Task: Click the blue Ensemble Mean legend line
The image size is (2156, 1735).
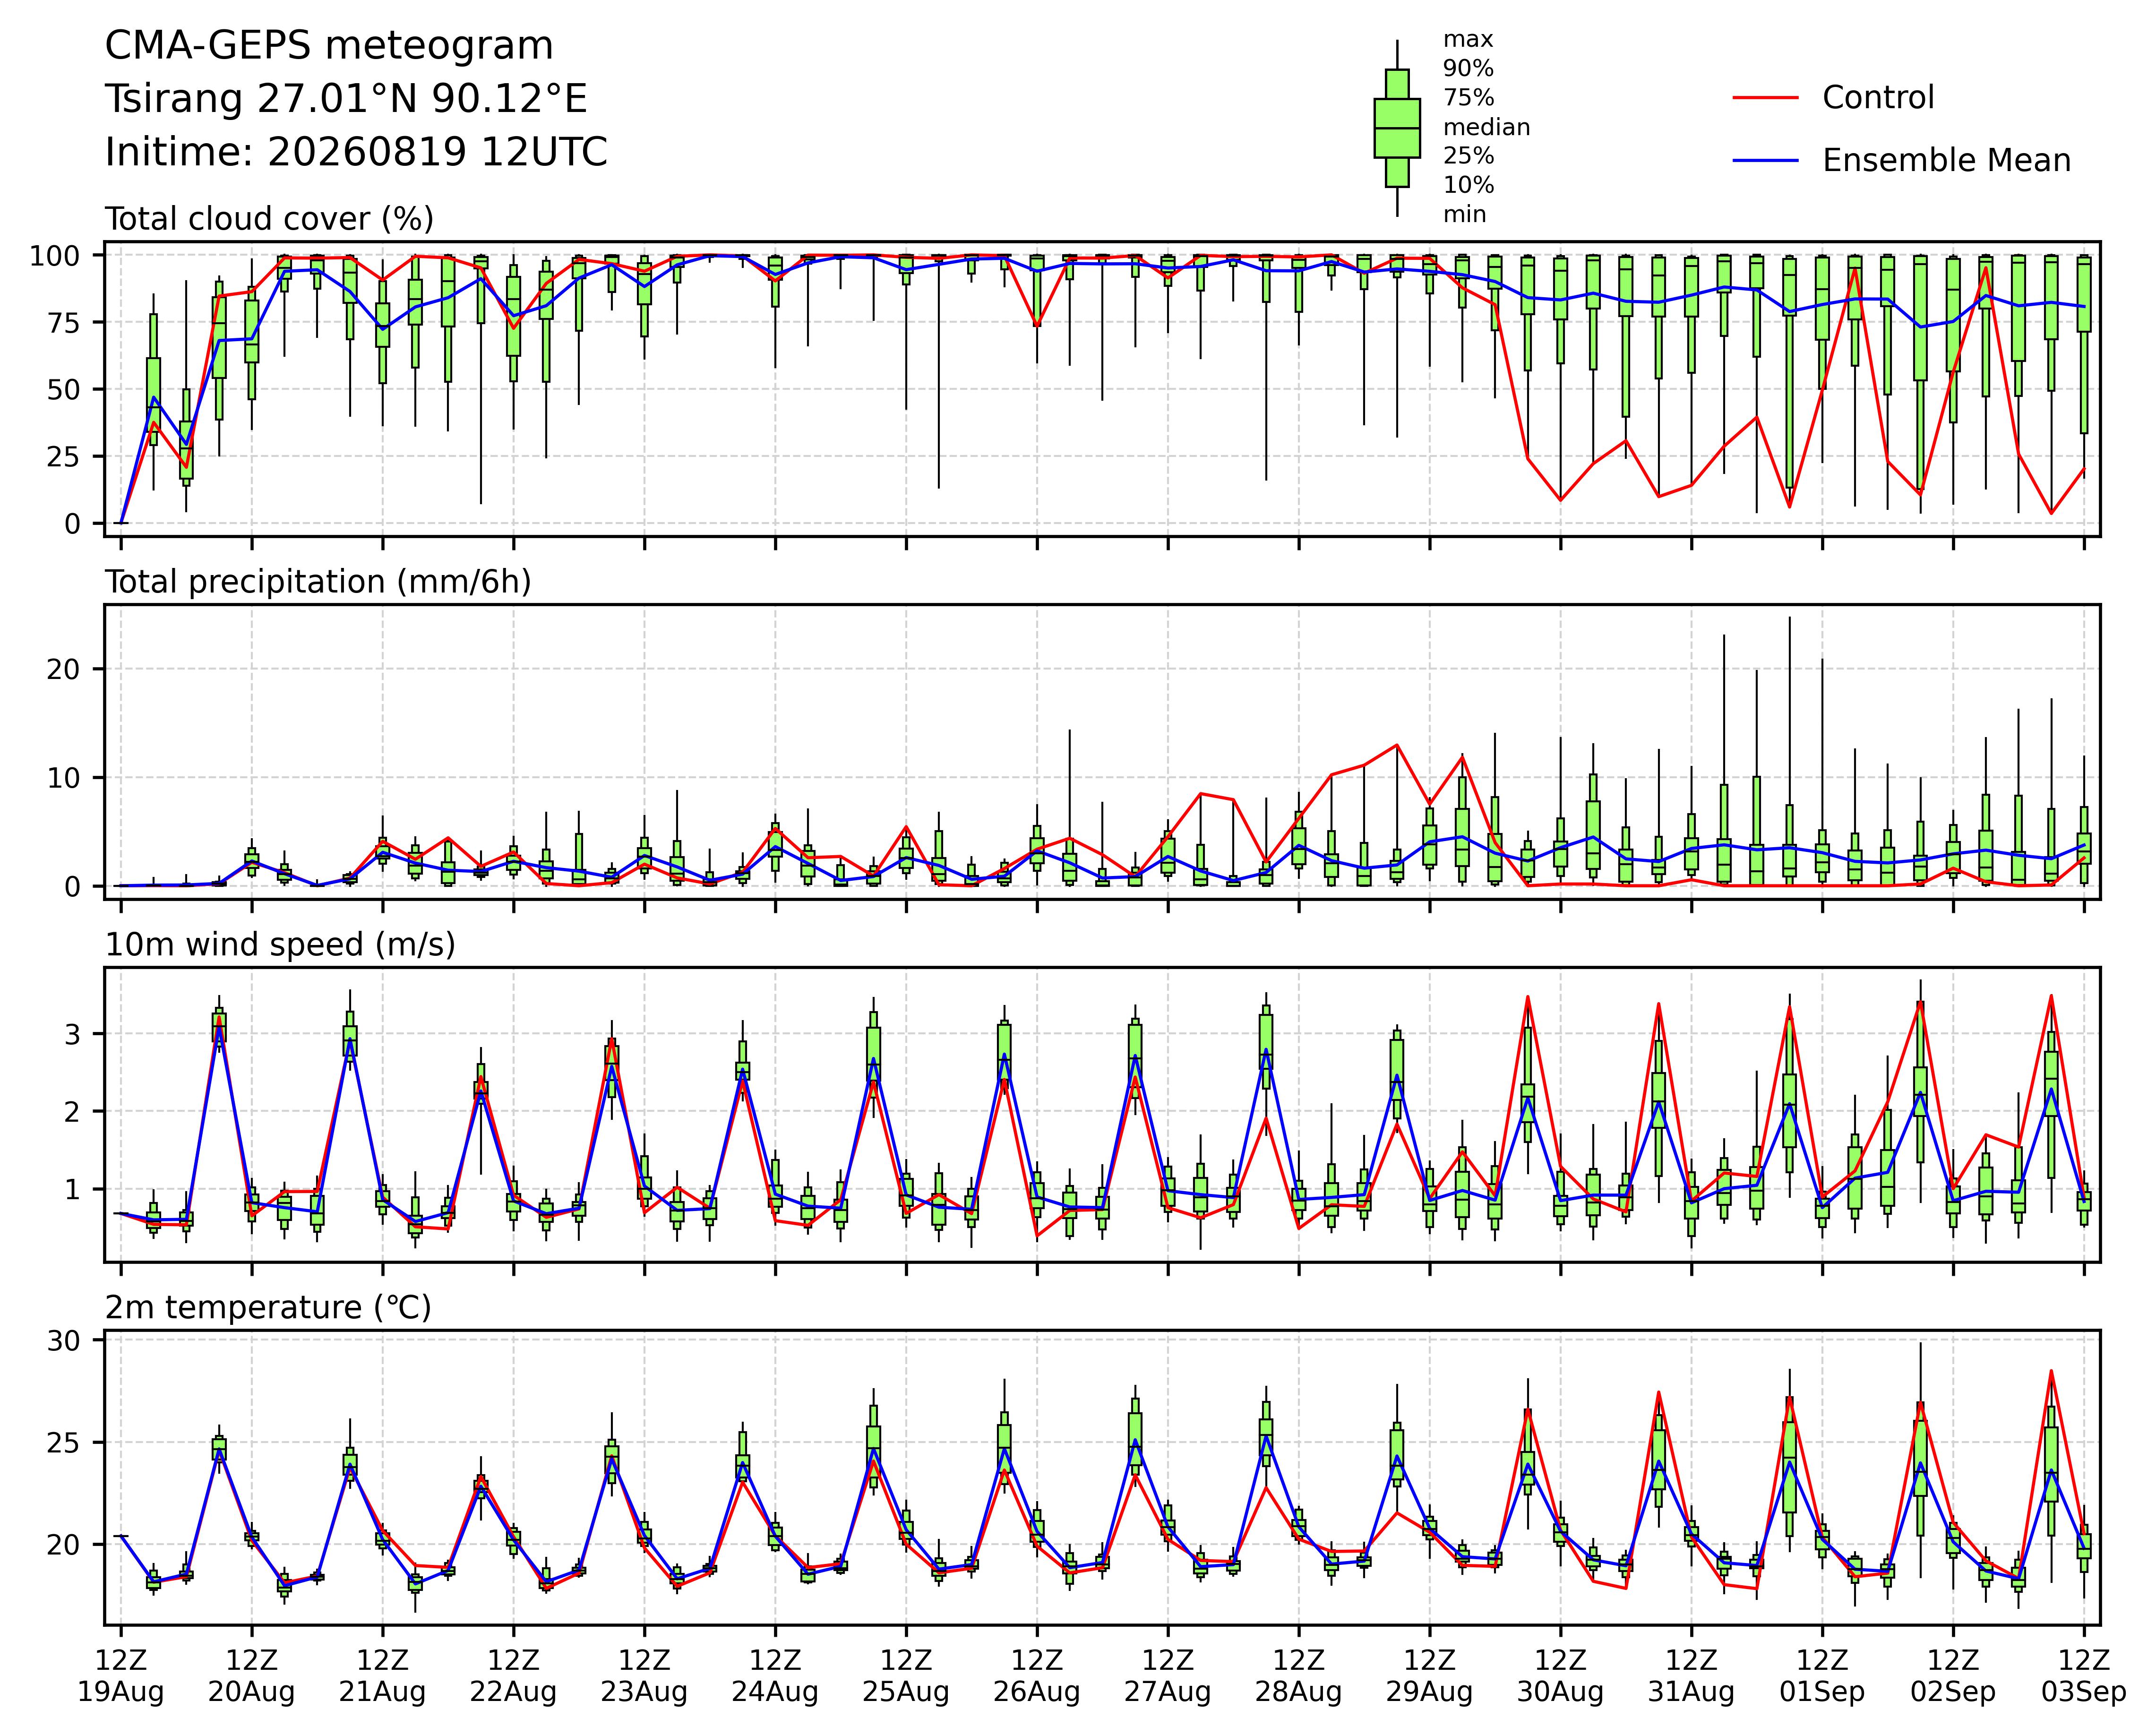Action: [1766, 161]
